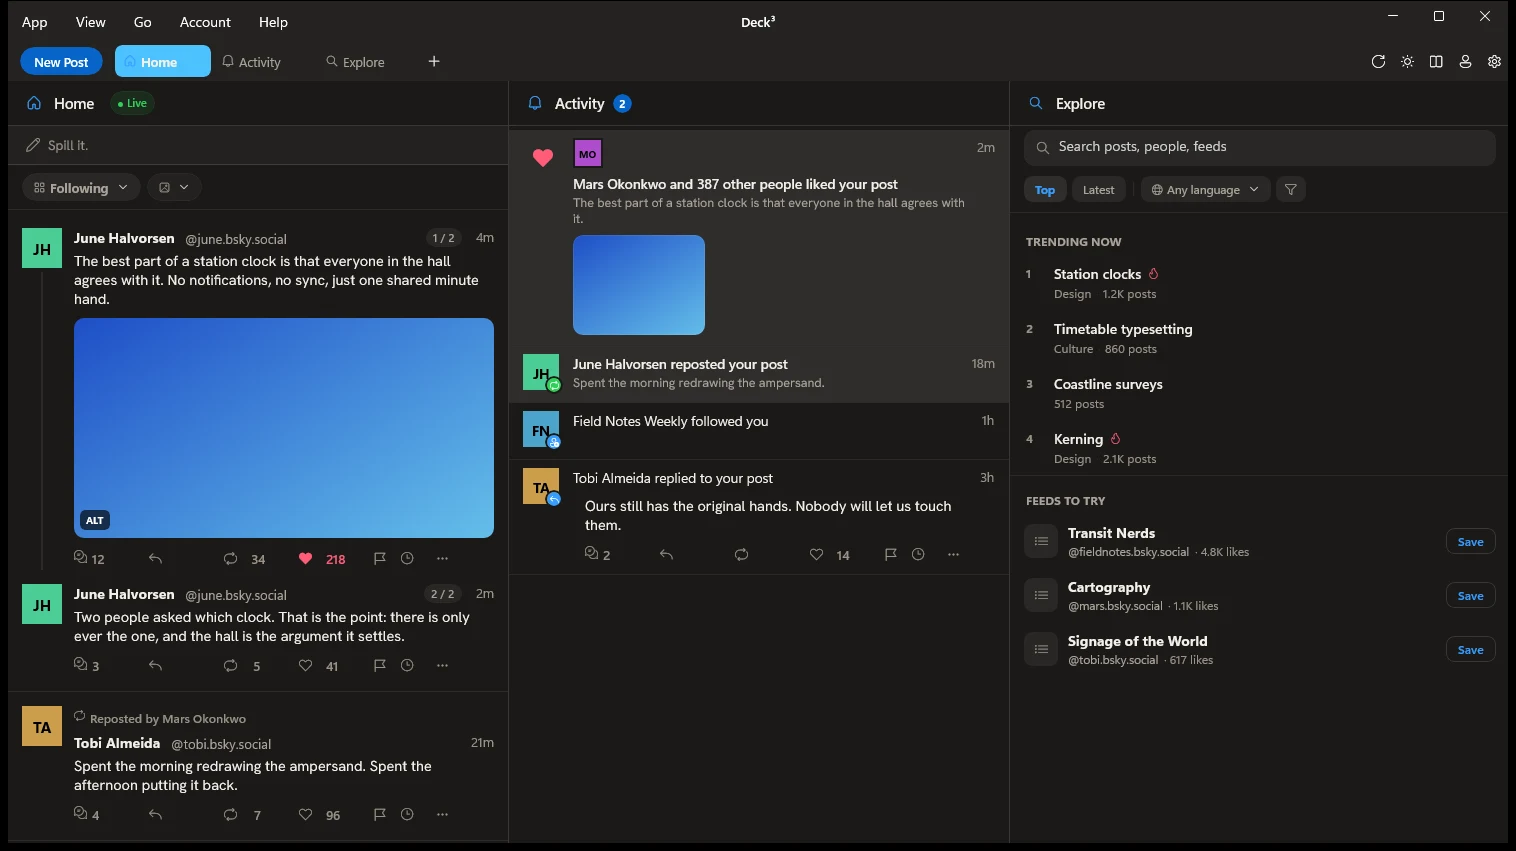Viewport: 1516px width, 851px height.
Task: Open the blue image thumbnail in Activity
Action: coord(639,285)
